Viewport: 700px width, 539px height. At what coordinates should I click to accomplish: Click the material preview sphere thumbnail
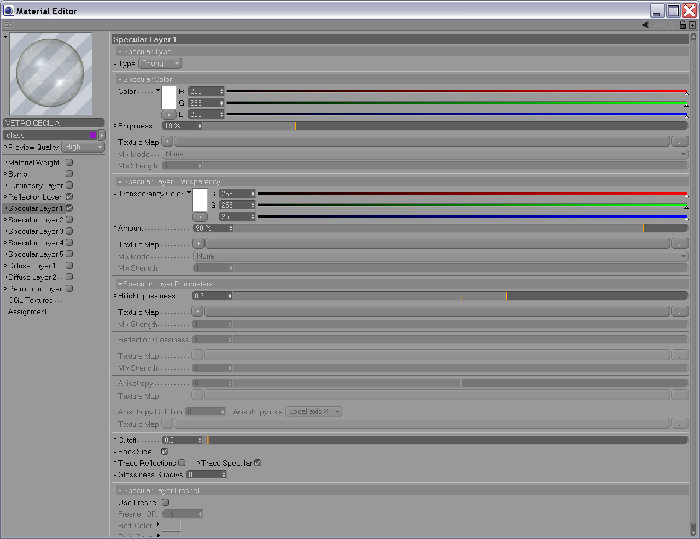[x=50, y=74]
